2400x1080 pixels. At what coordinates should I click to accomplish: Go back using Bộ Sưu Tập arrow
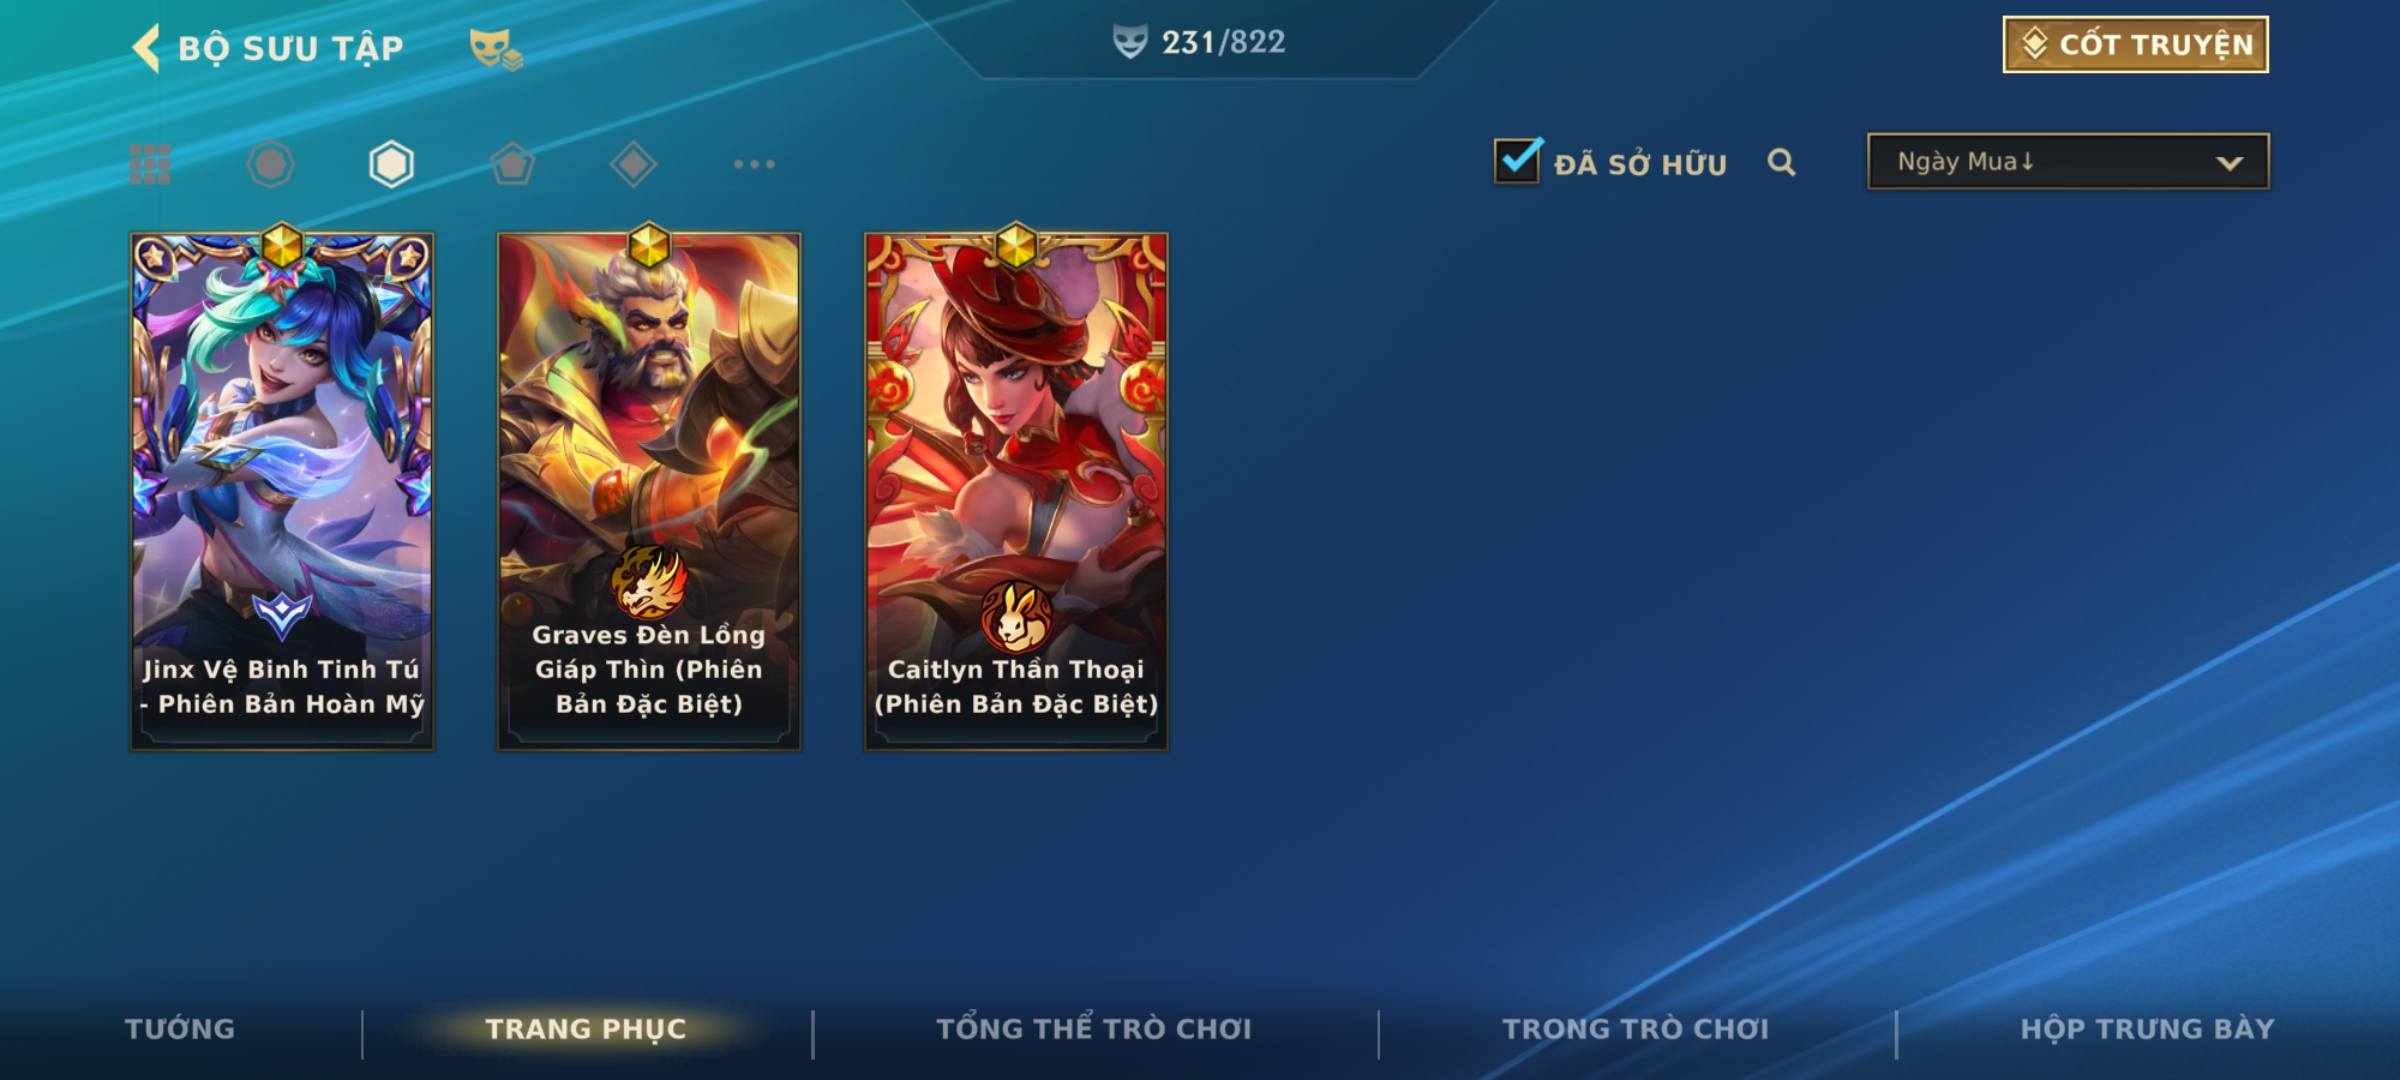click(146, 48)
